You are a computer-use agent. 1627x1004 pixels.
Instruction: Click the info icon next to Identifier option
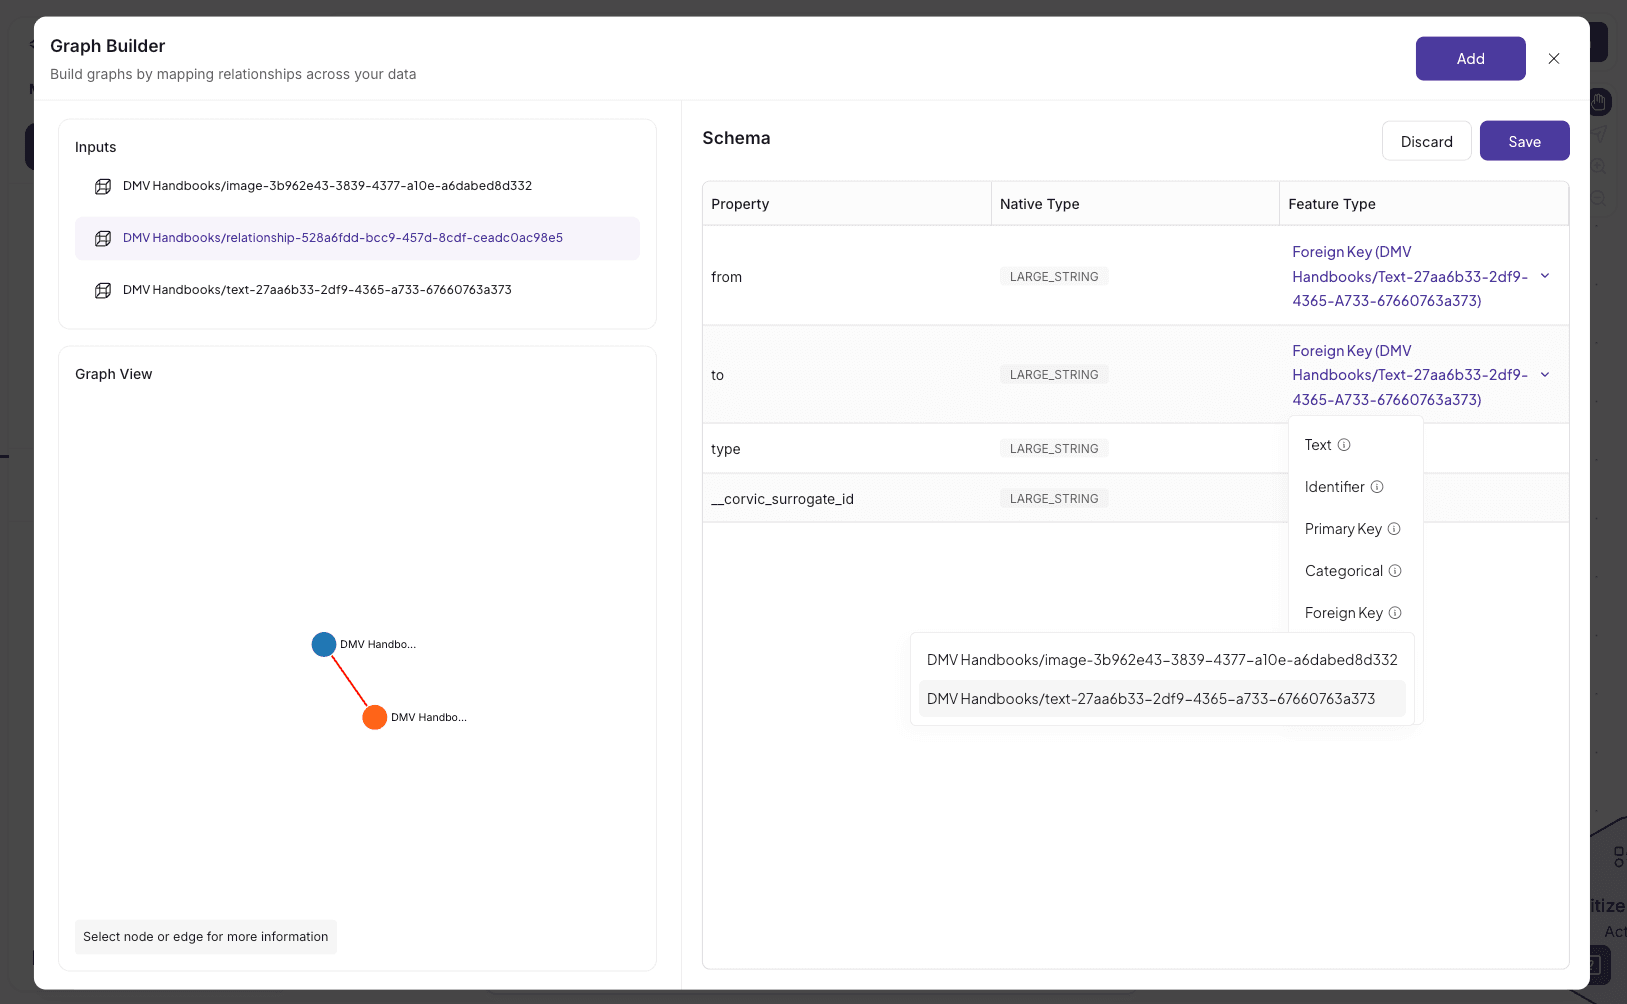tap(1377, 487)
